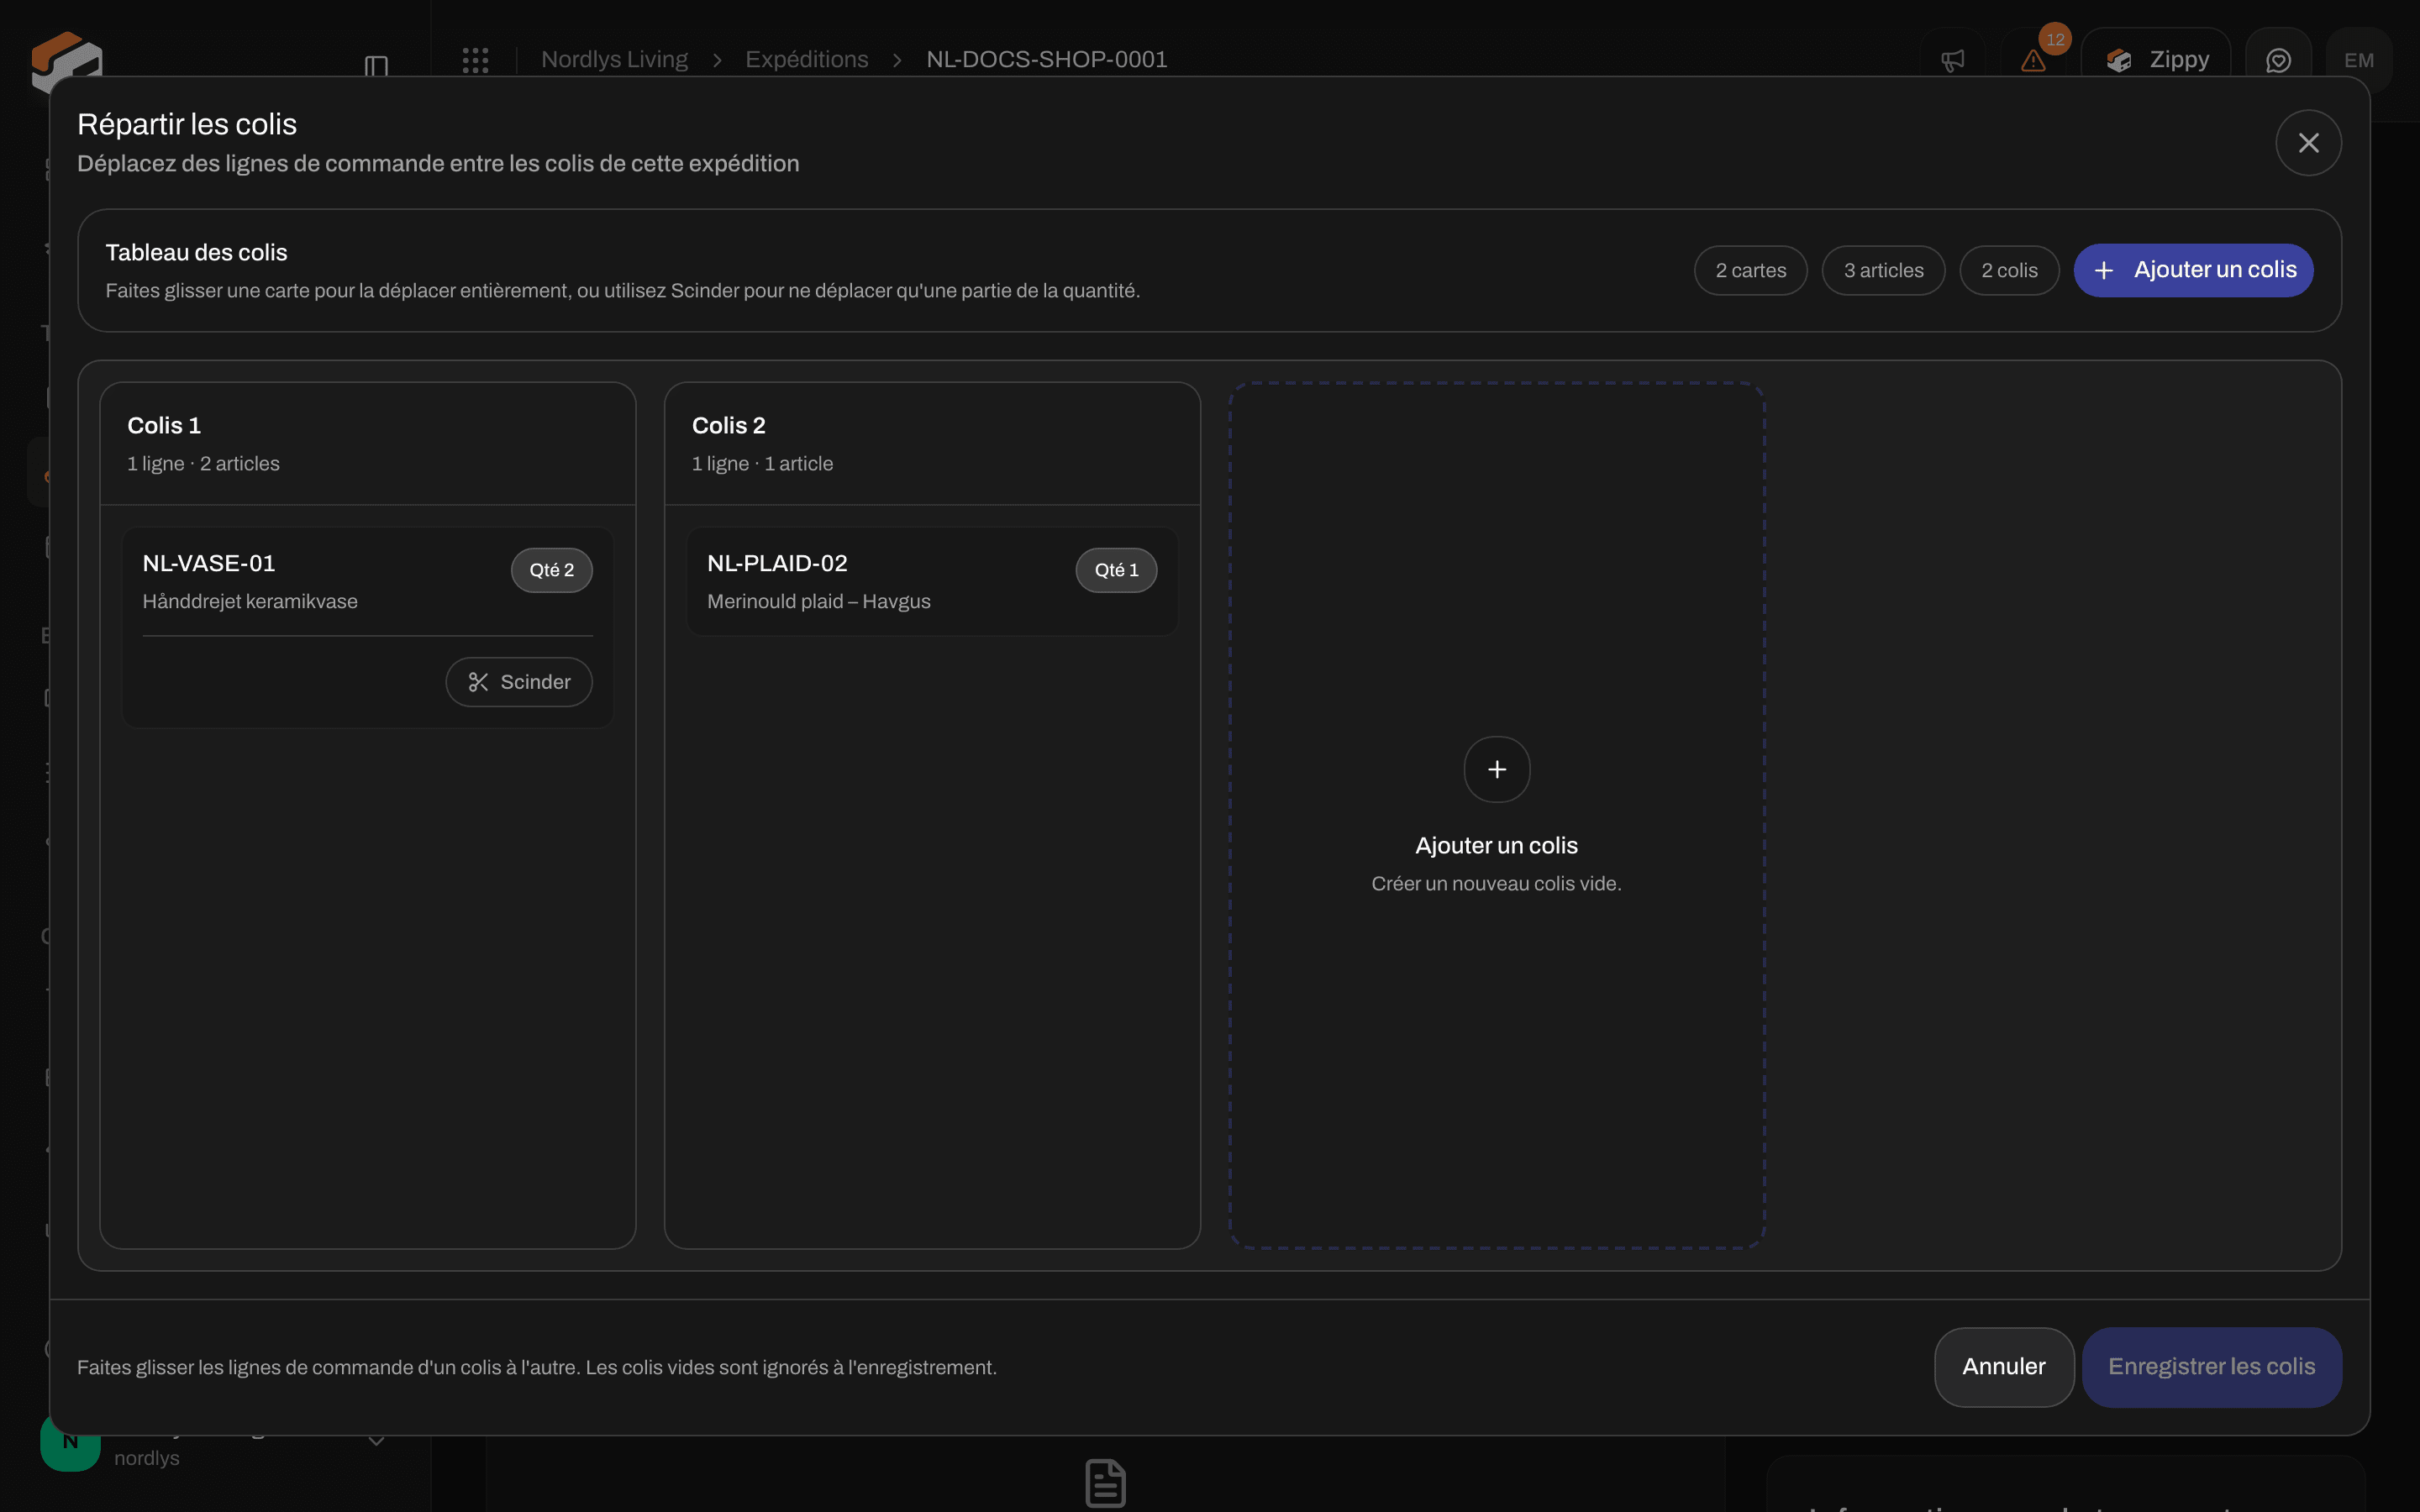Viewport: 2420px width, 1512px height.
Task: Click Merinould plaid – Havgus description
Action: tap(819, 601)
